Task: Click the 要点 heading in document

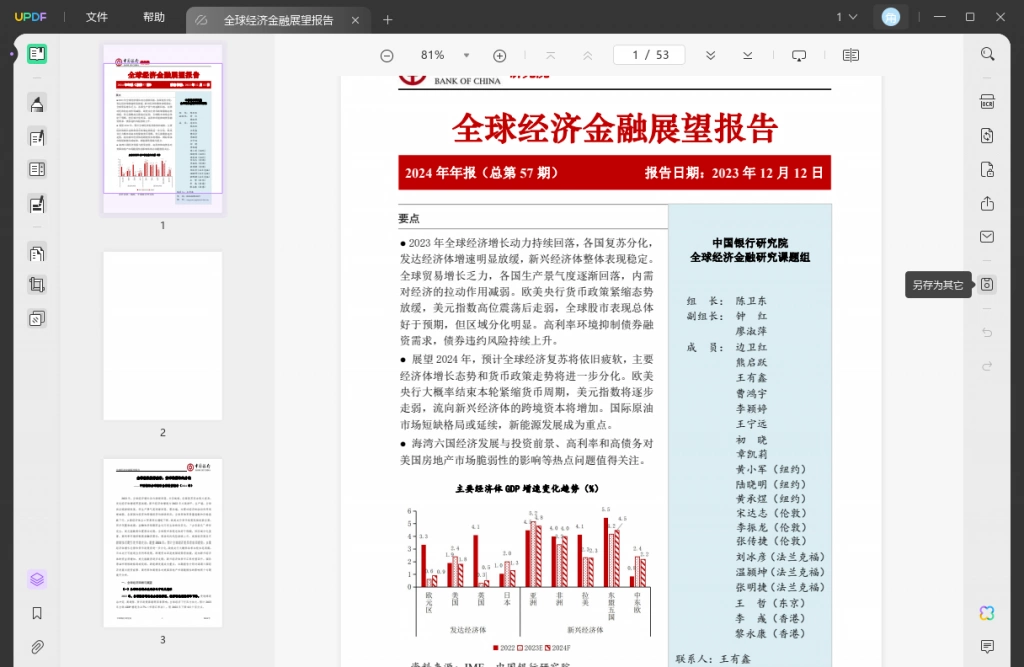Action: point(409,219)
